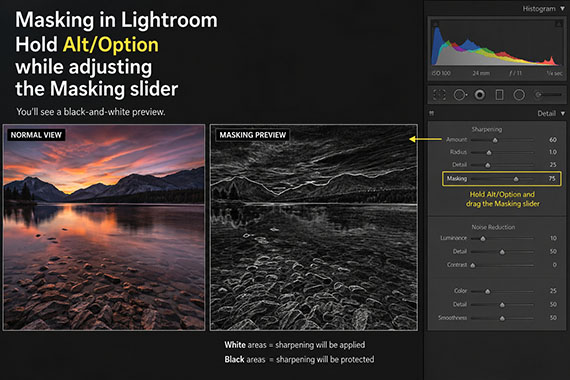This screenshot has height=380, width=570.
Task: Click the Amount value 60
Action: pos(553,140)
